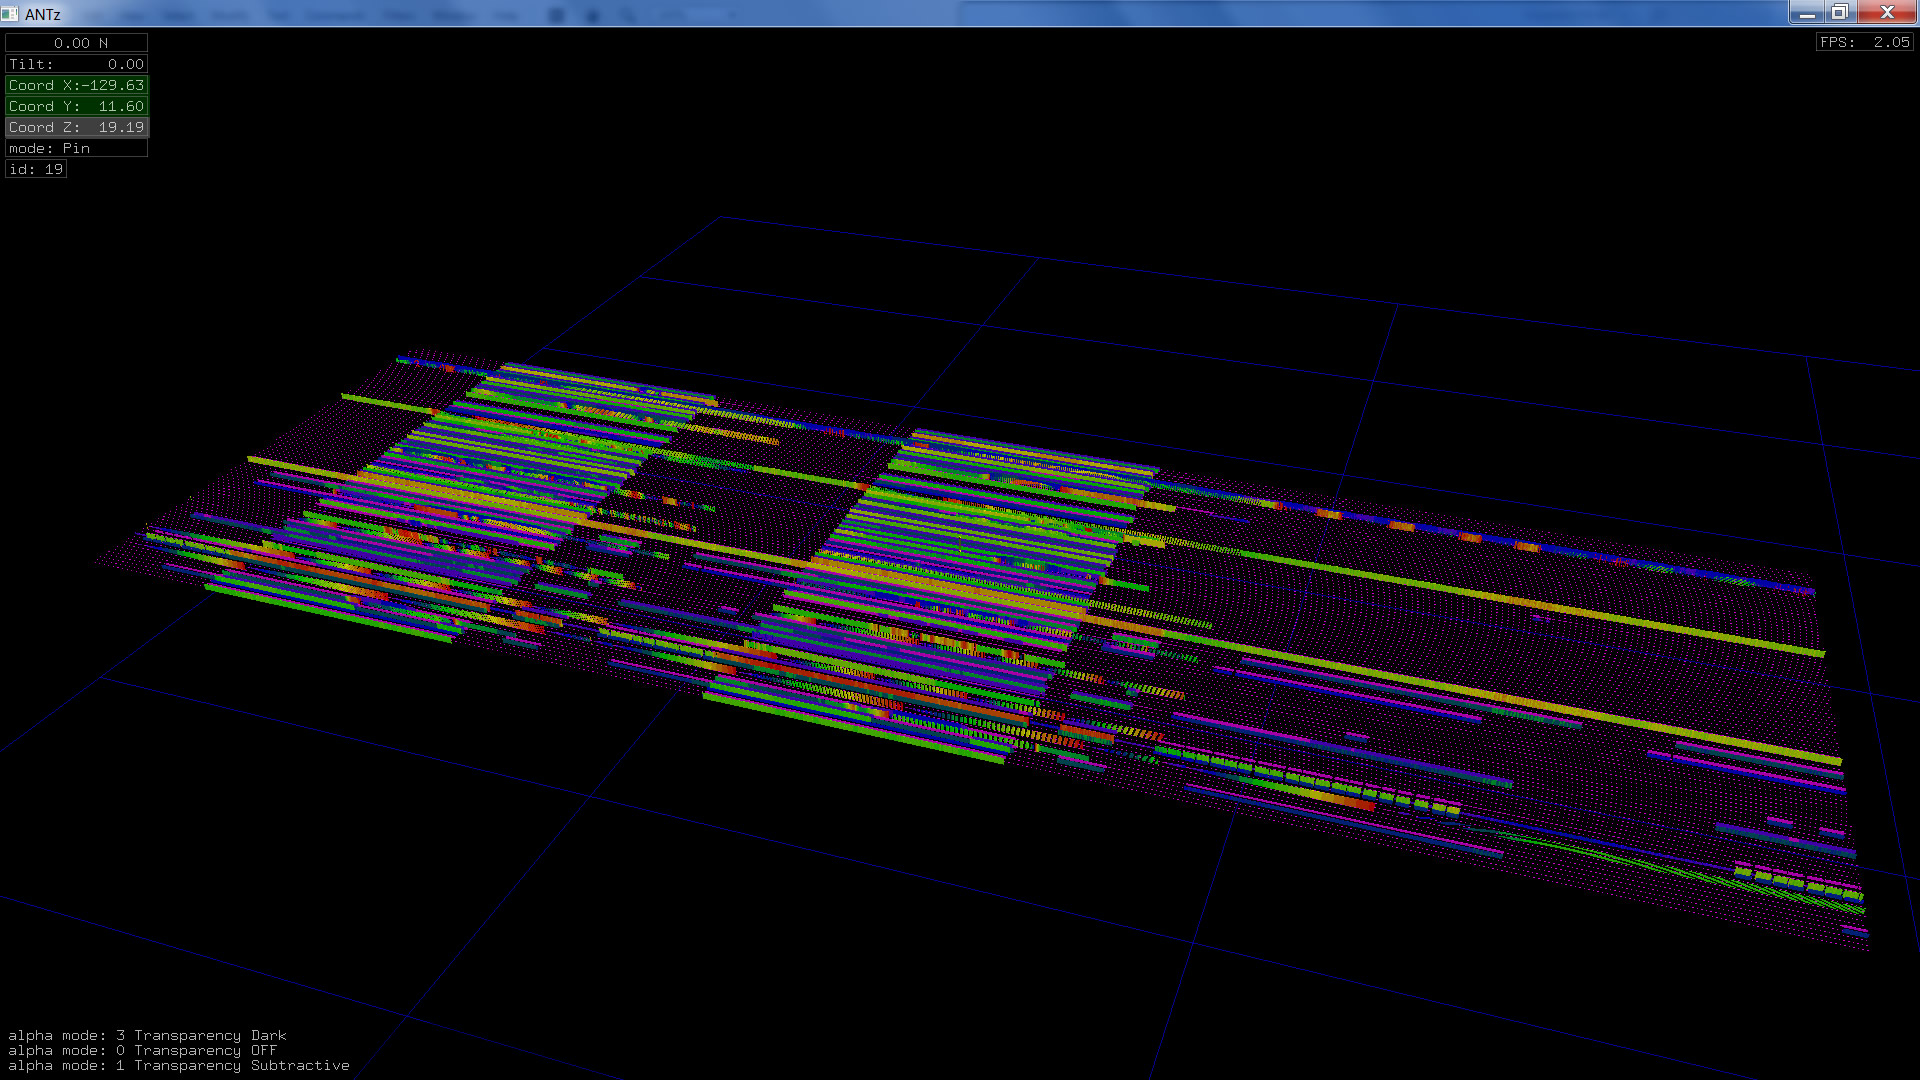Click the id: 19 label
The width and height of the screenshot is (1920, 1080).
click(x=36, y=169)
